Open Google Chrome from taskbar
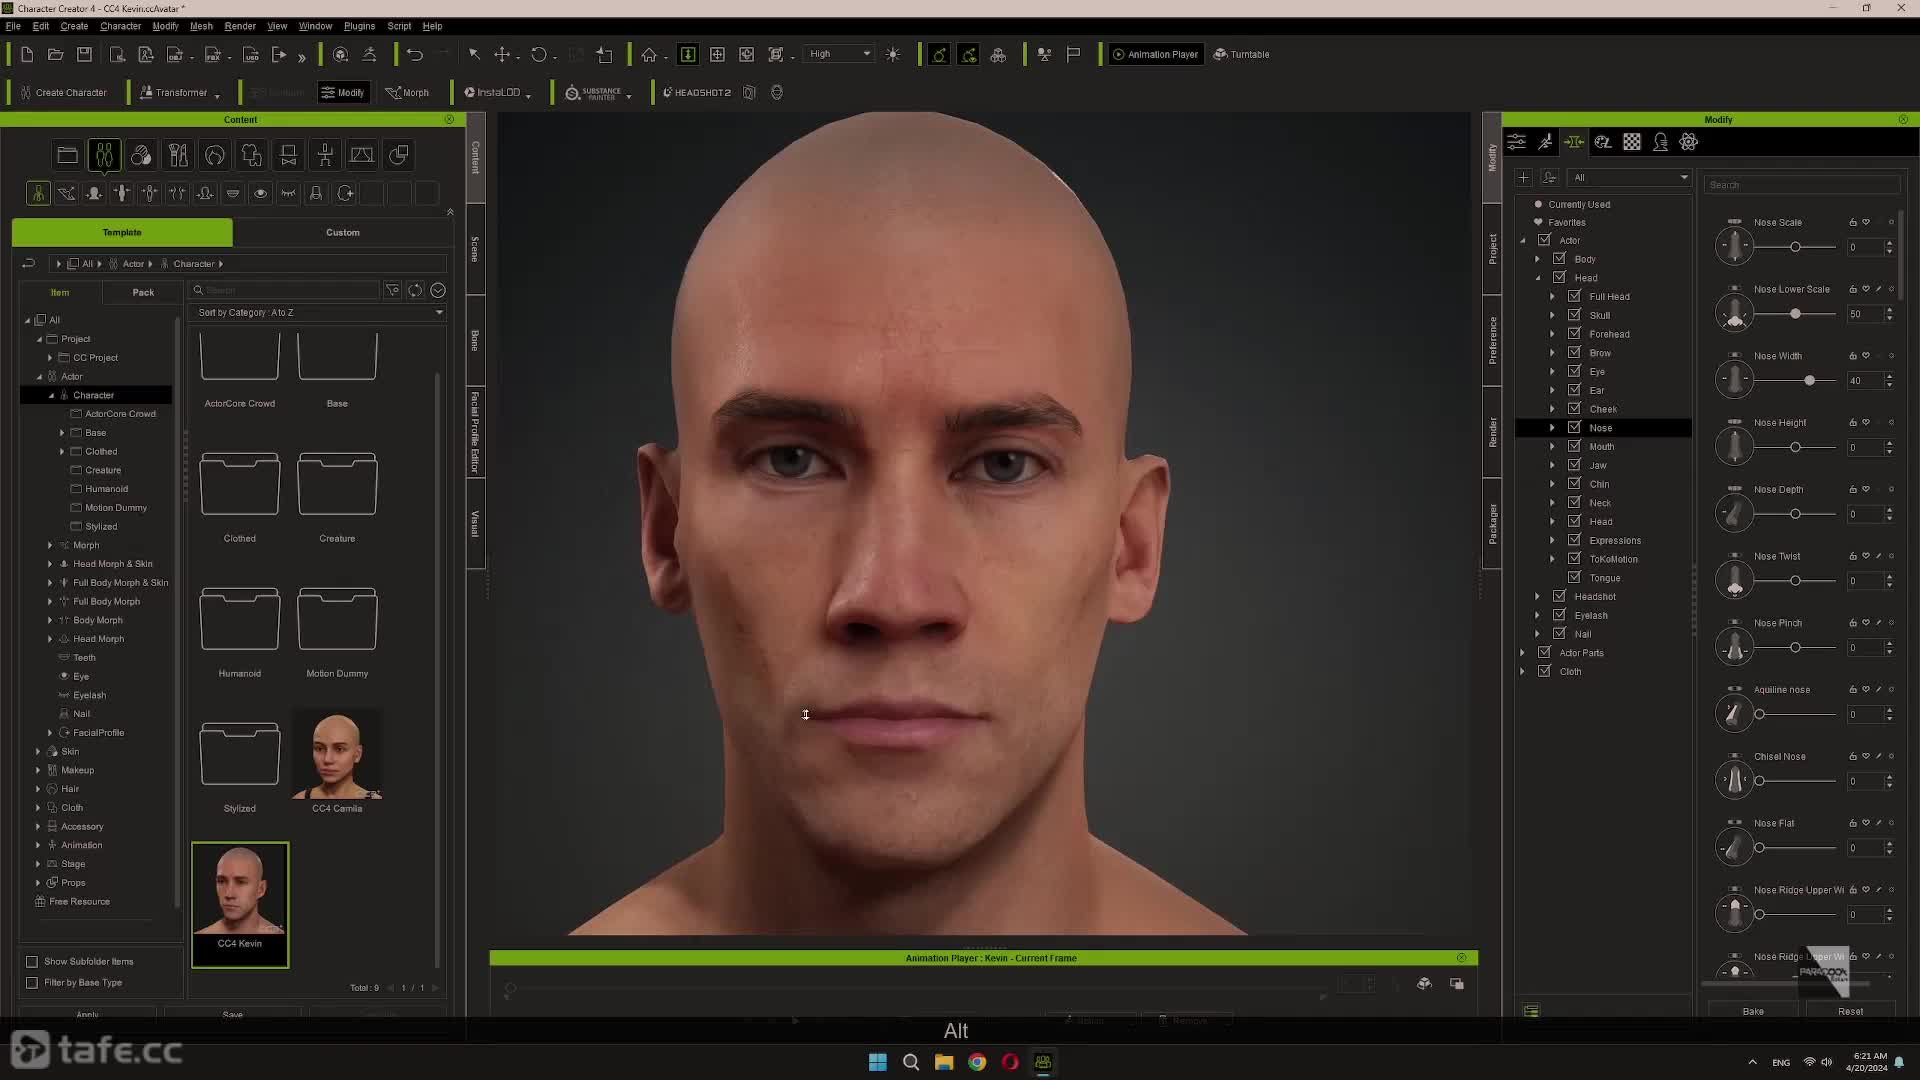Viewport: 1920px width, 1080px height. click(x=977, y=1062)
